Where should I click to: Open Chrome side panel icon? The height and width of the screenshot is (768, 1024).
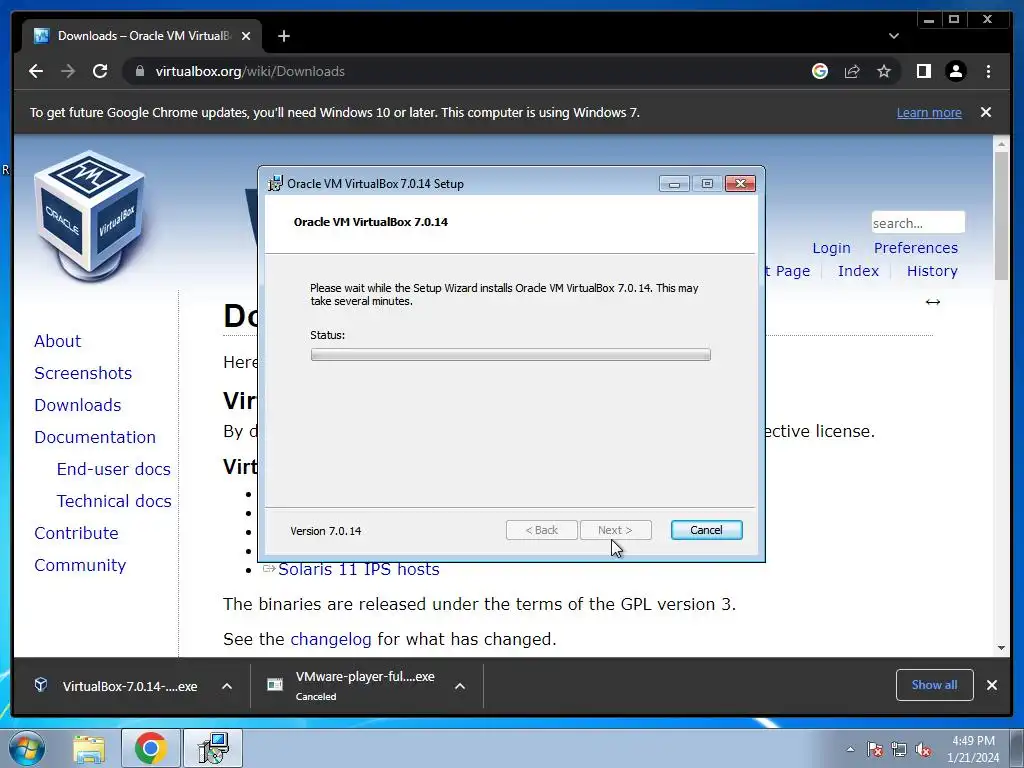[923, 71]
